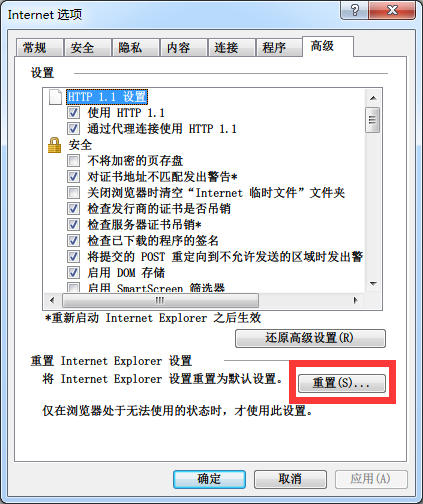Click the vertical scrollbar thumb

[x=373, y=120]
